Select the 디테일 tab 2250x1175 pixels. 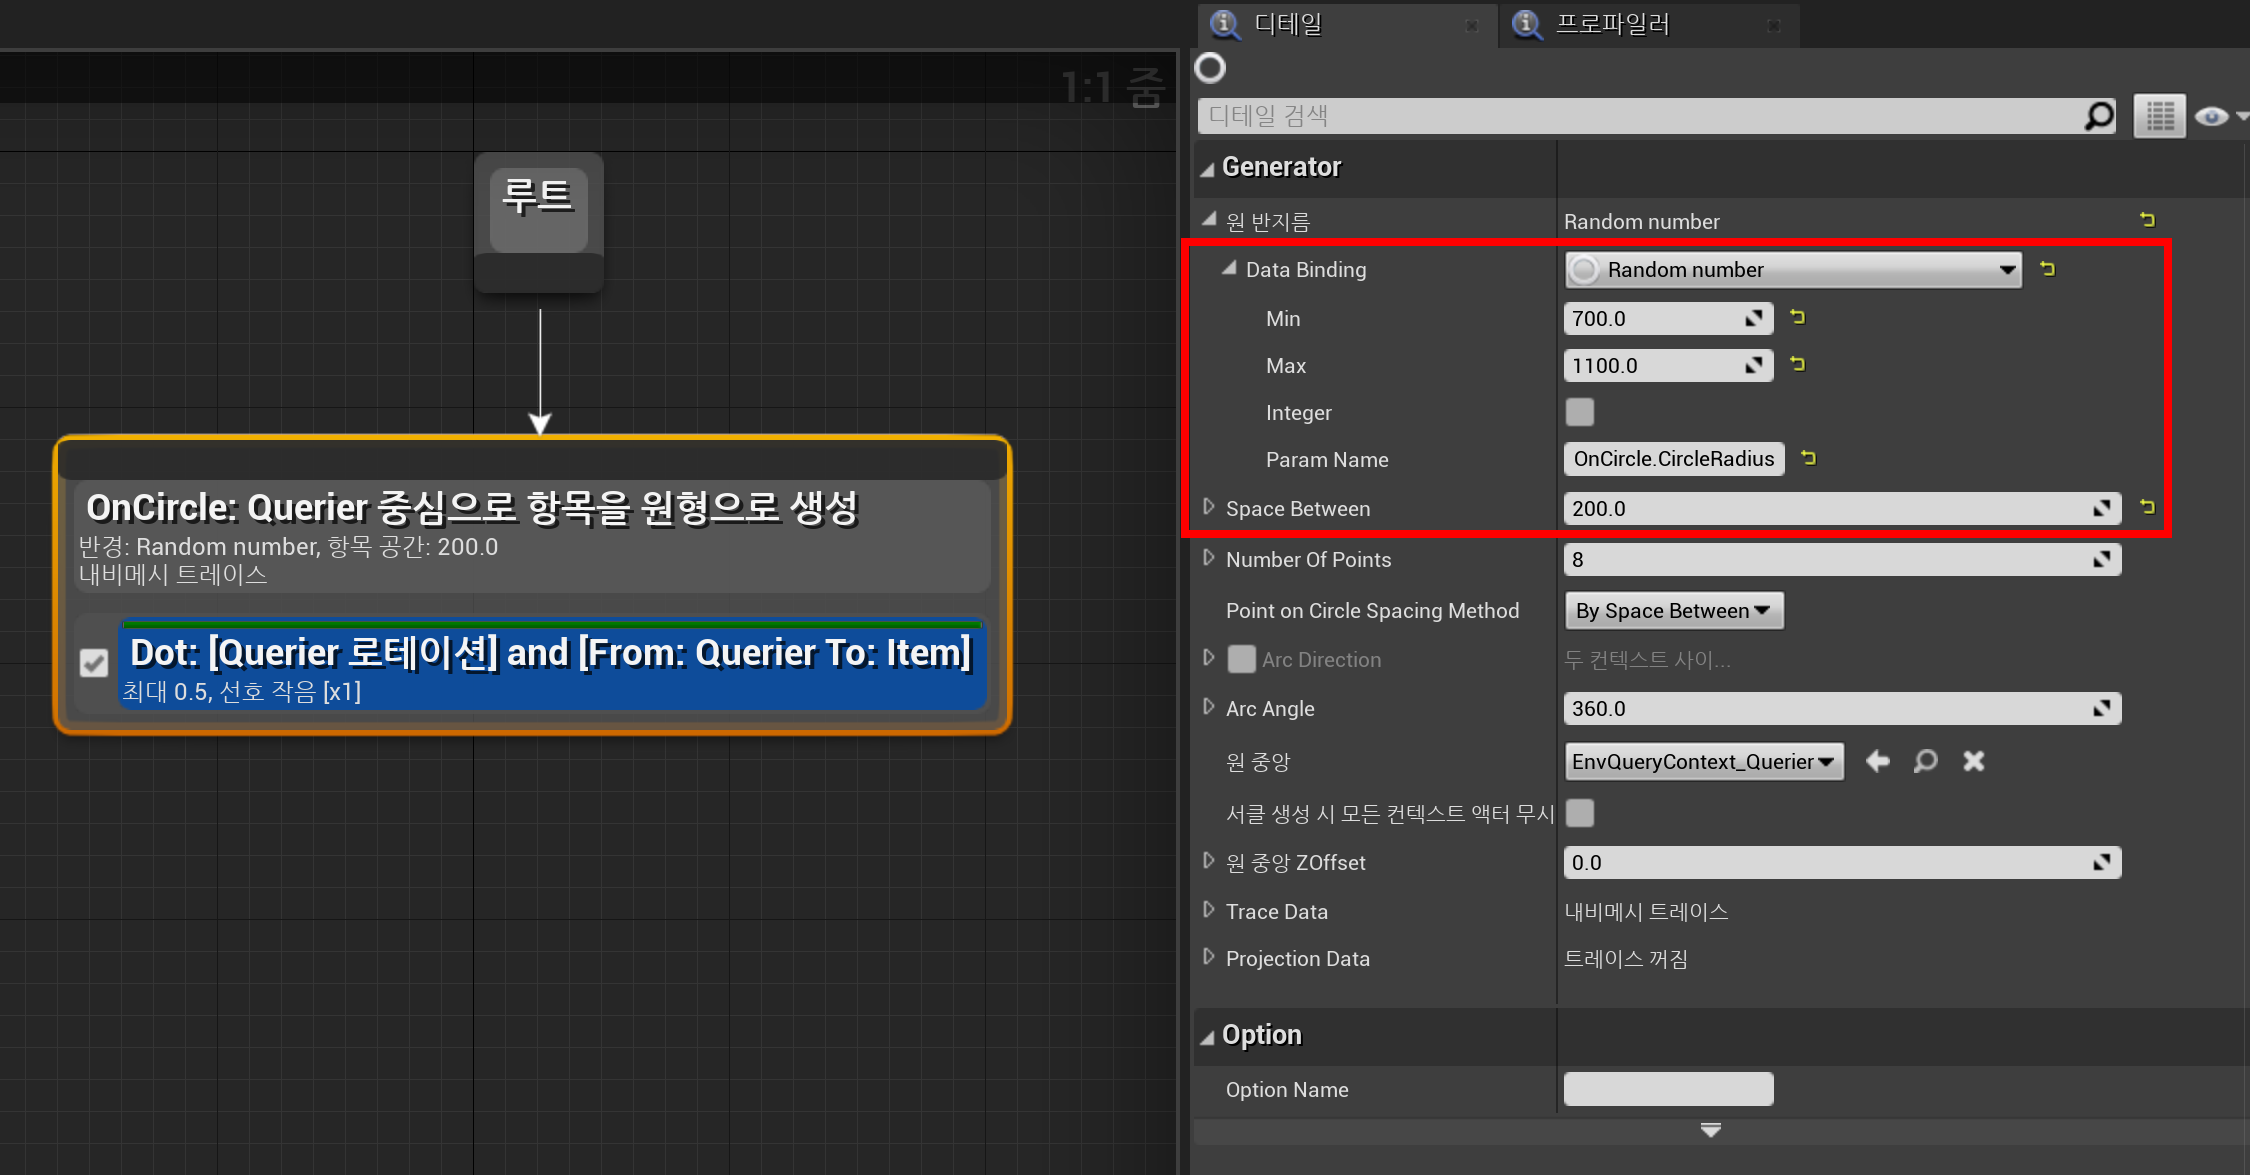click(x=1288, y=24)
